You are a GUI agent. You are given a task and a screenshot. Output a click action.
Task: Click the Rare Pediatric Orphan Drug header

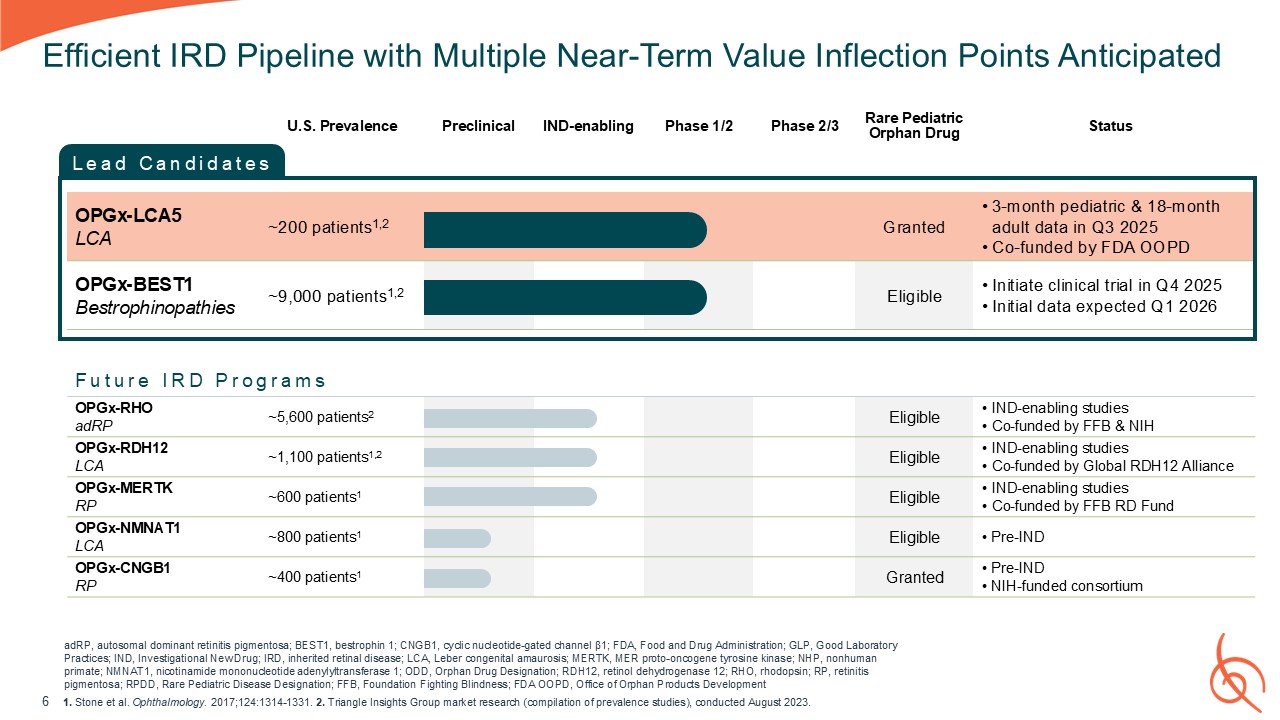point(912,126)
